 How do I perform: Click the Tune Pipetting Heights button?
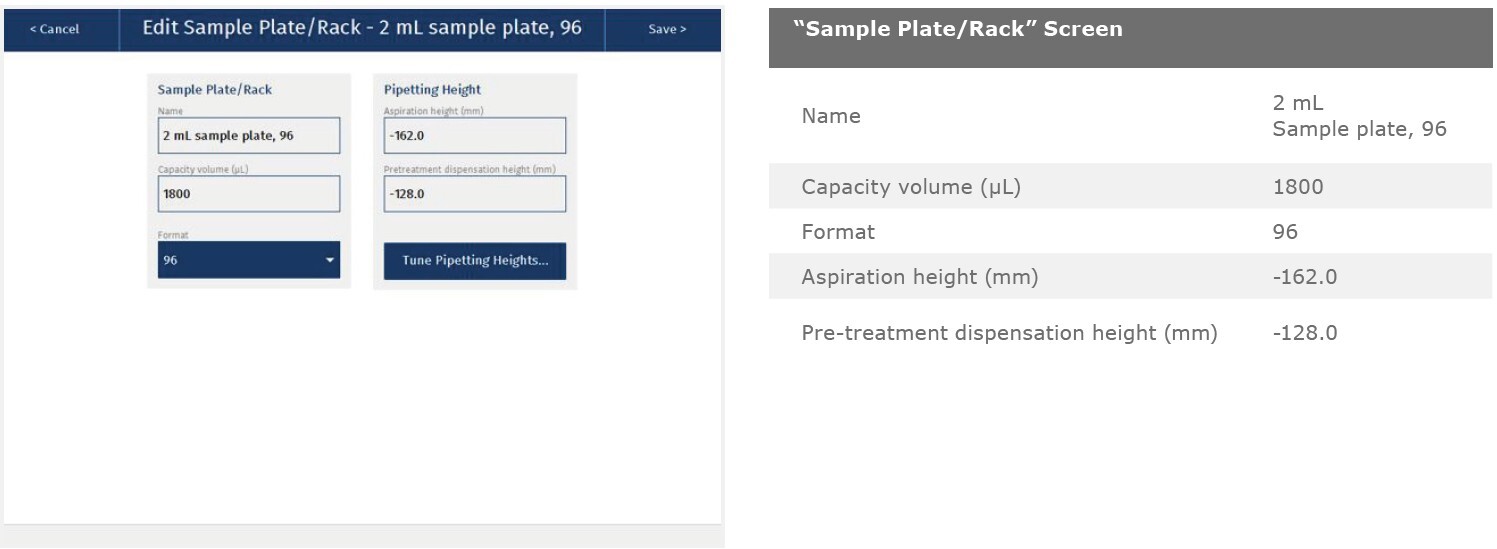pyautogui.click(x=475, y=260)
